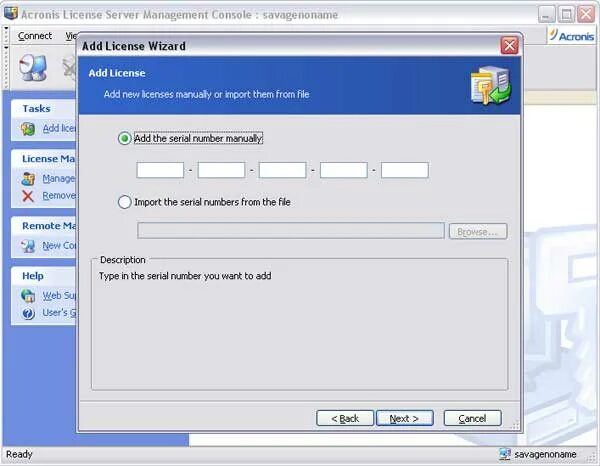Viewport: 600px width, 466px height.
Task: Click the Remove link in sidebar
Action: (x=59, y=196)
